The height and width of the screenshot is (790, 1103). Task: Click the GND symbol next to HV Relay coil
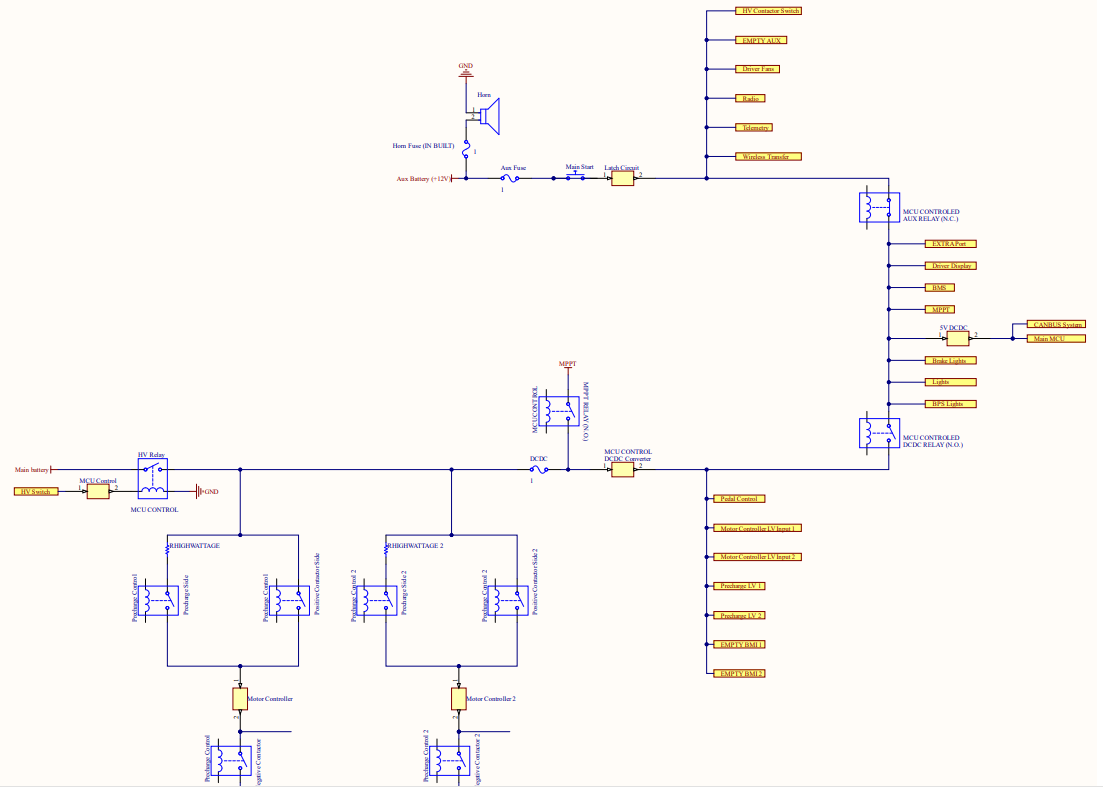200,492
